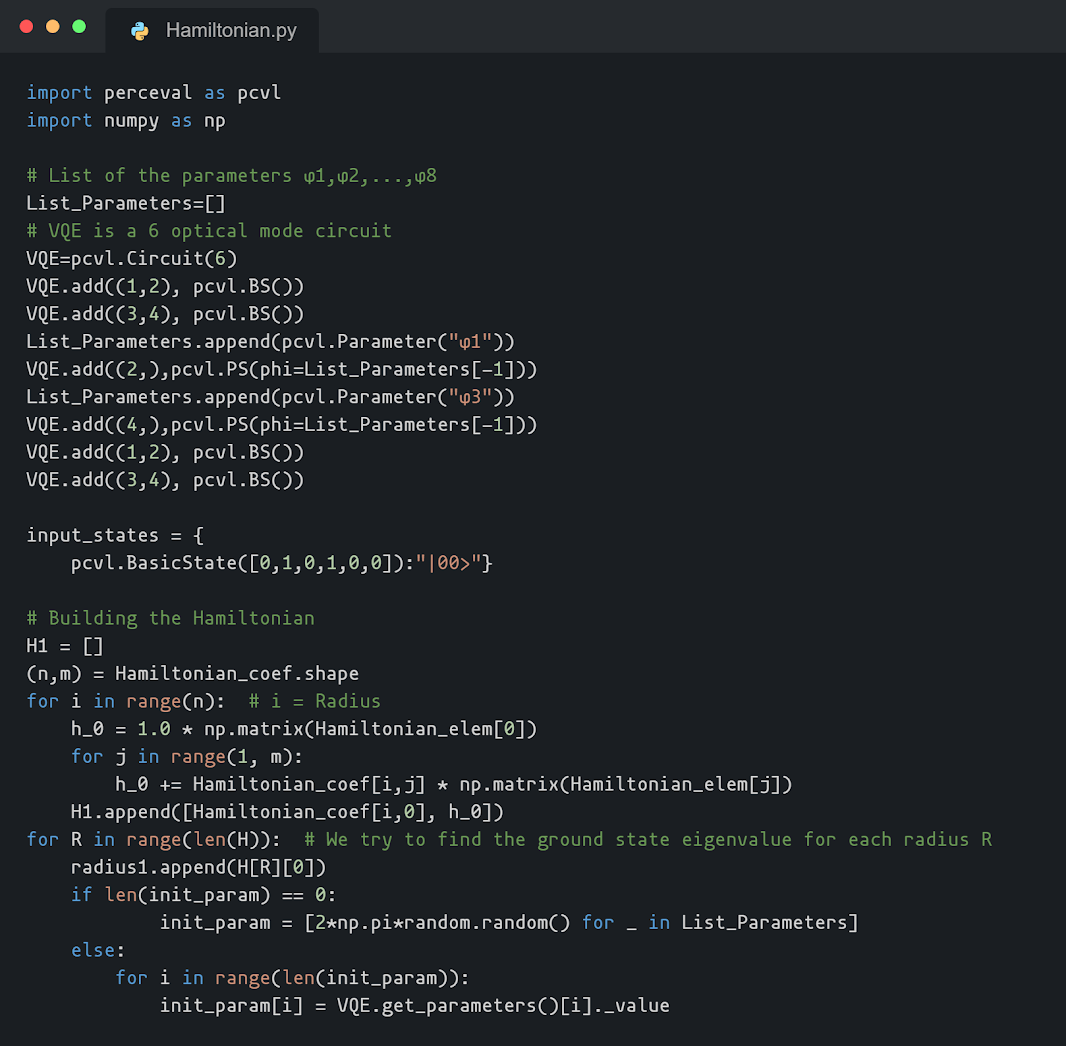
Task: Click the green maximize window button
Action: 79,26
